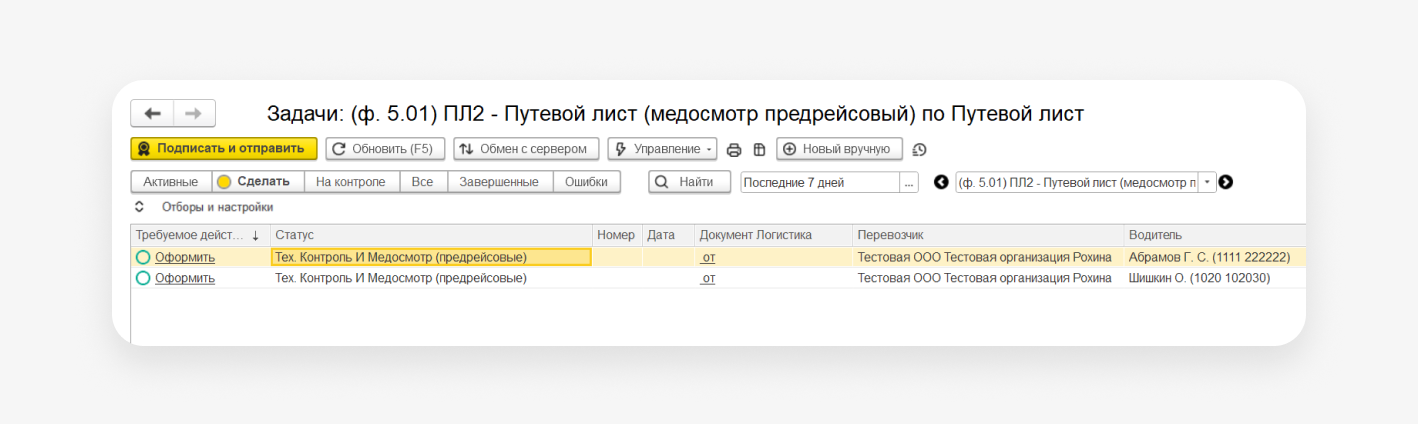Click Статус column header
1418x424 pixels.
431,235
